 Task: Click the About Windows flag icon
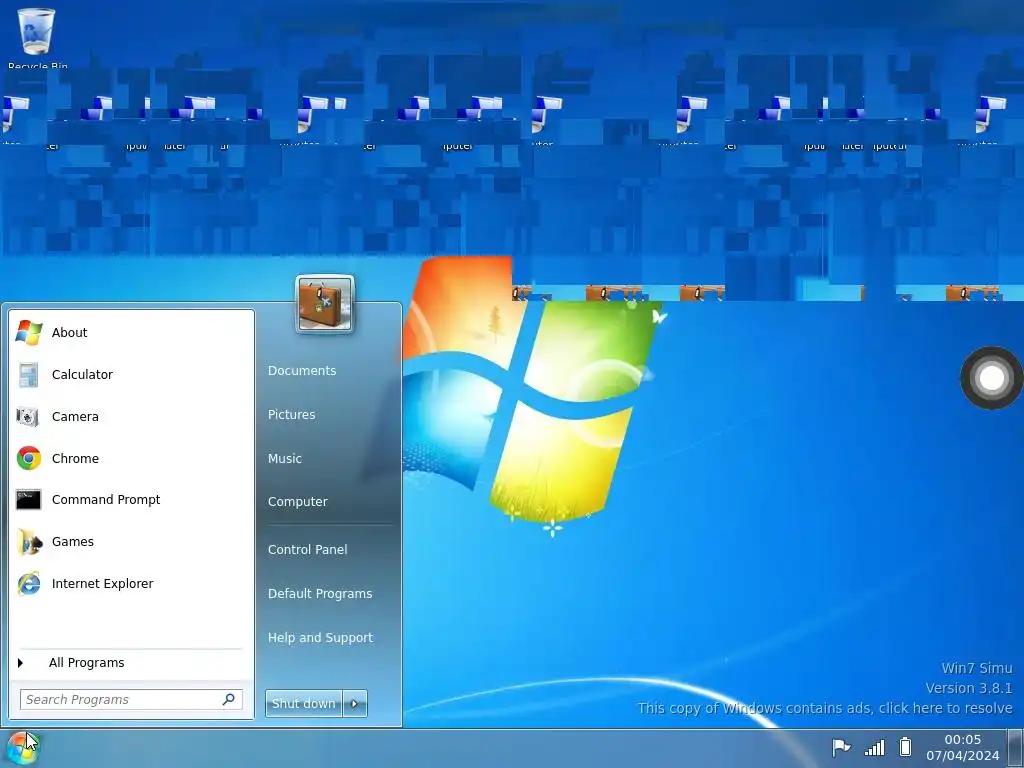coord(29,332)
